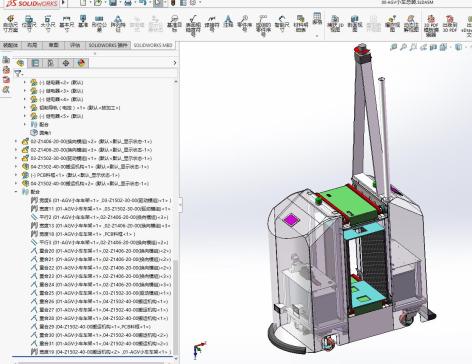Insert a Note annotation
The height and width of the screenshot is (364, 472).
(228, 21)
